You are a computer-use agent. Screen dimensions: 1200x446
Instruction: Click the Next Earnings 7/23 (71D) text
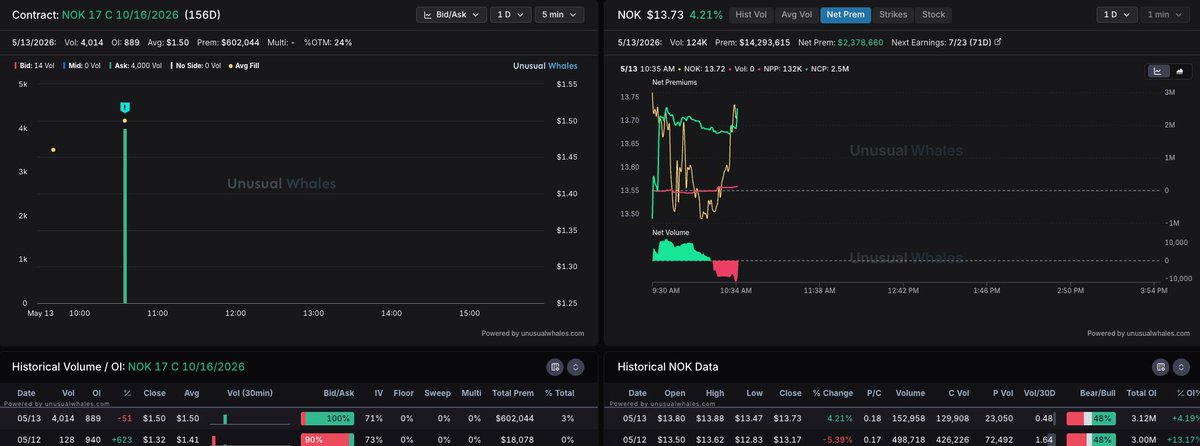[x=939, y=43]
